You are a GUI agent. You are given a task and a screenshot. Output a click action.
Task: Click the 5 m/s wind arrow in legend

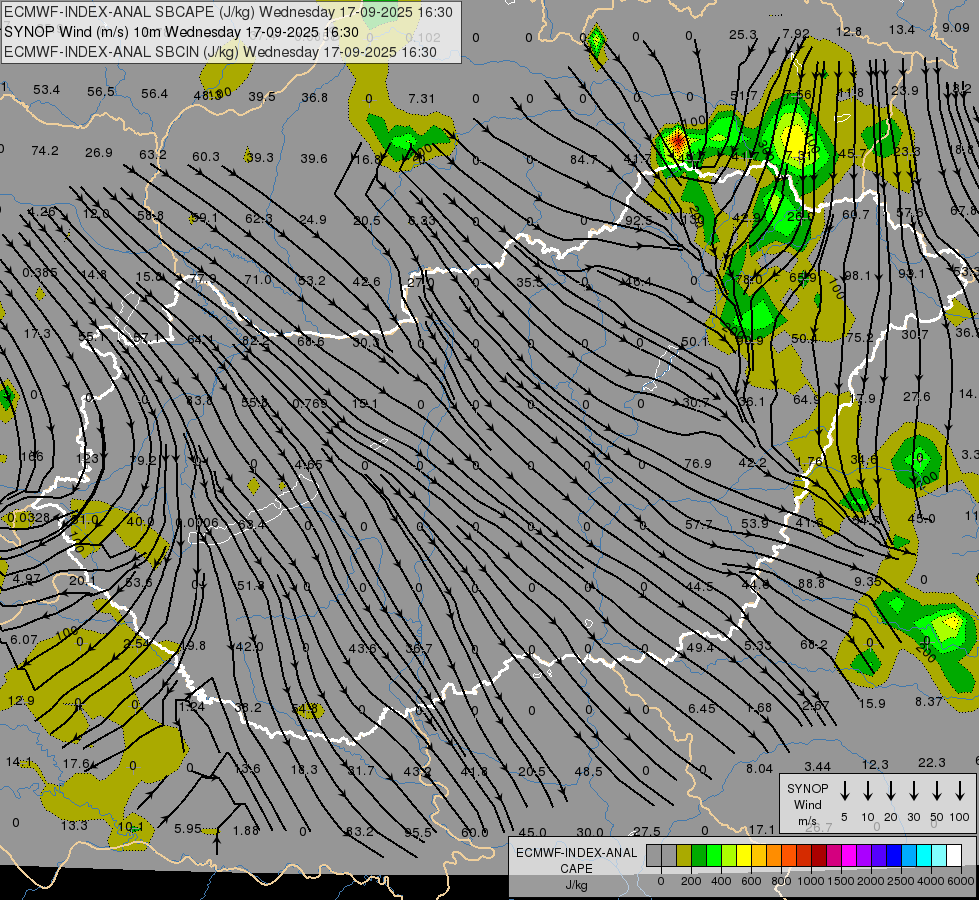tap(844, 791)
